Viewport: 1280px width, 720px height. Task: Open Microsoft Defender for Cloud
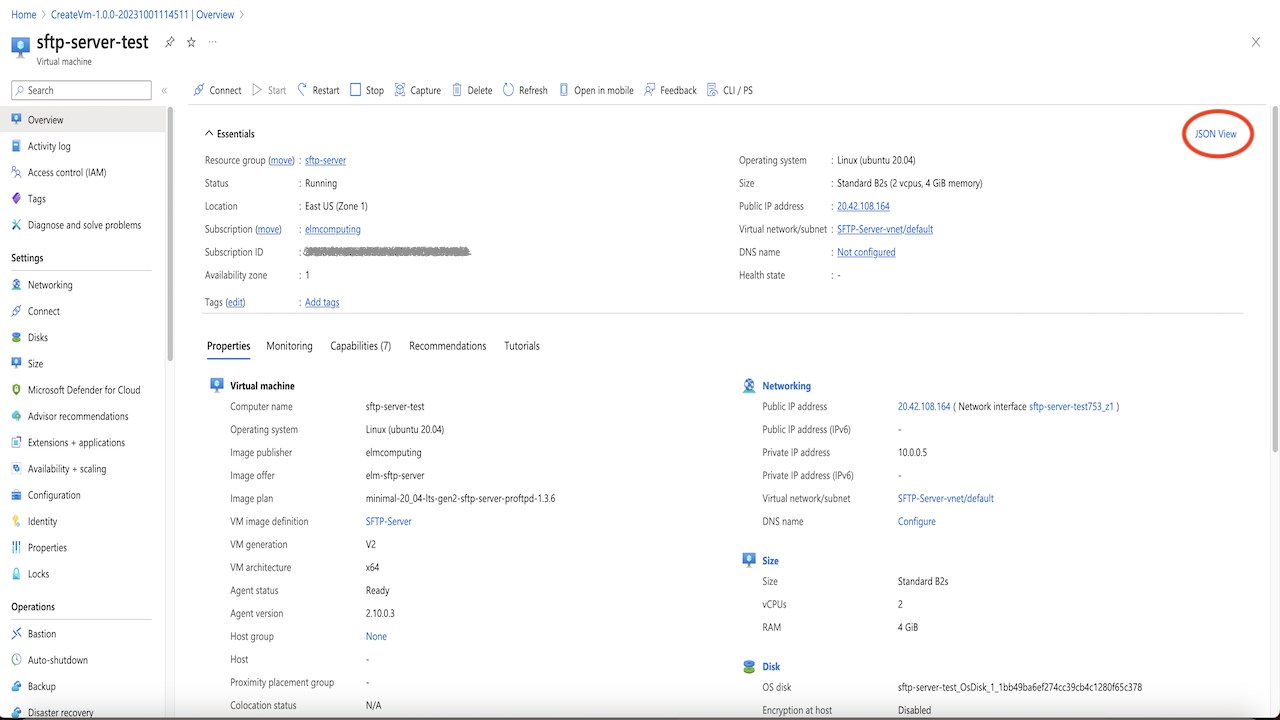coord(82,390)
